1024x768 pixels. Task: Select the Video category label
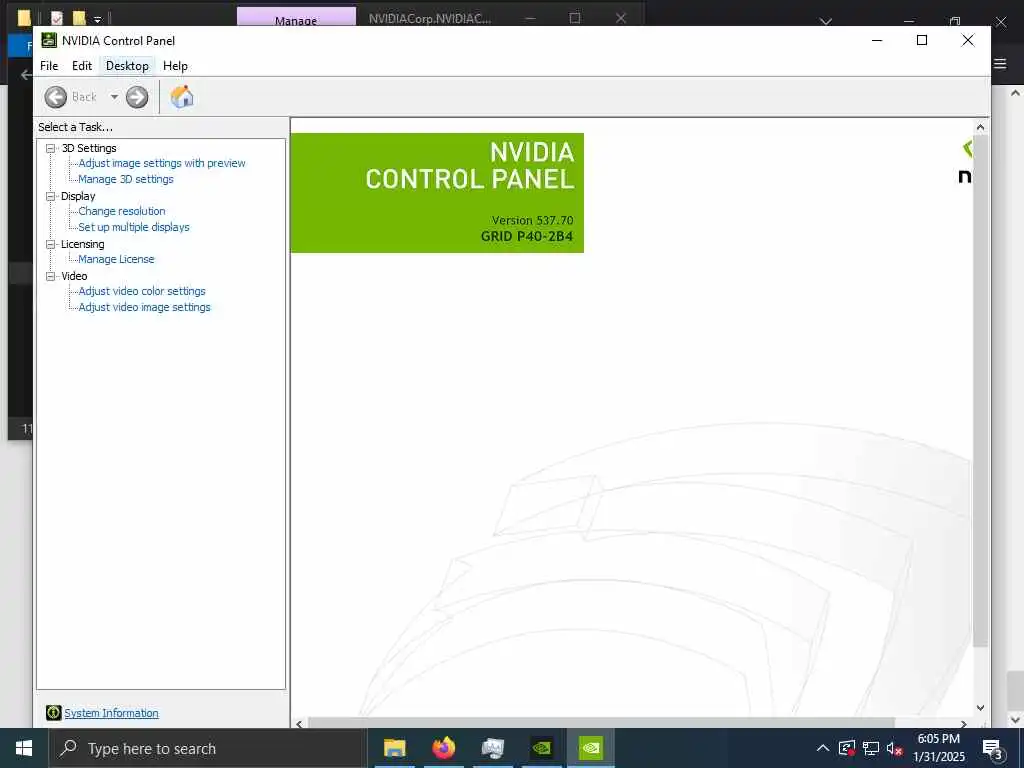tap(74, 276)
